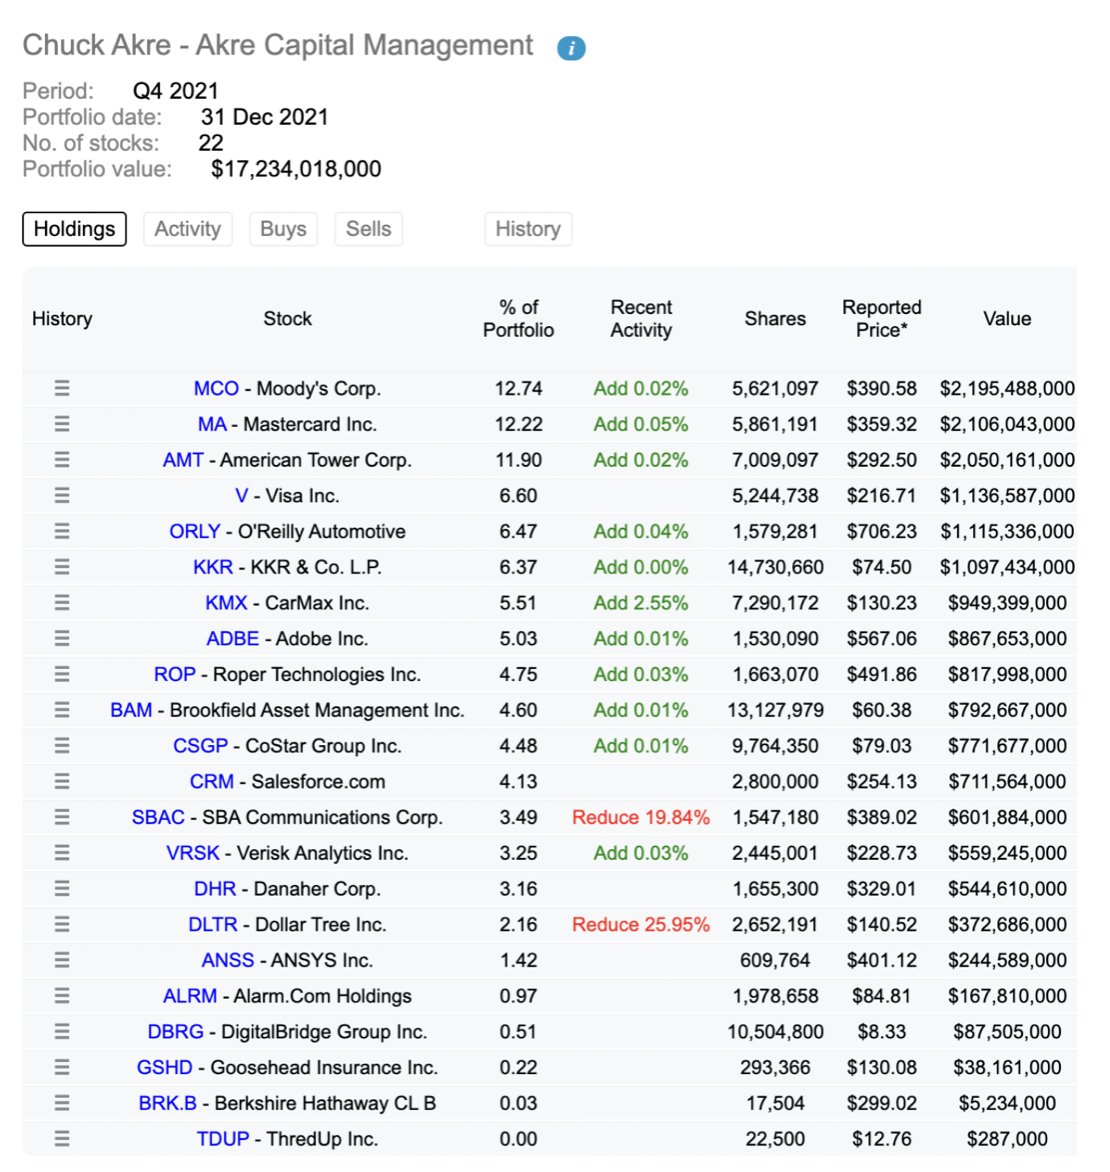Switch to the Buys tab
Screen dimensions: 1110x1172
[283, 229]
